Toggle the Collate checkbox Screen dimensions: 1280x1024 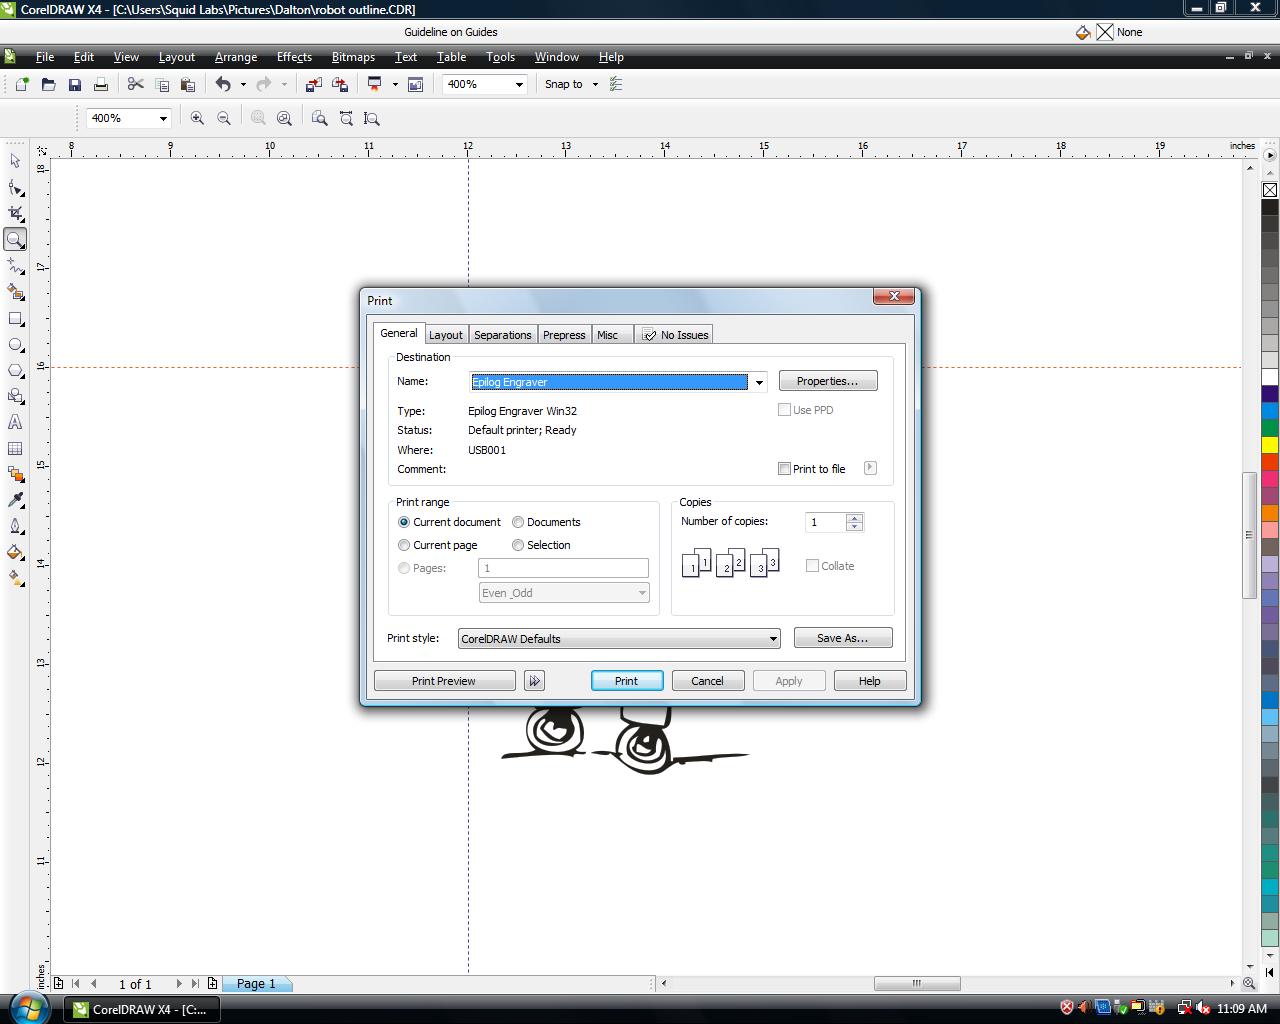(812, 566)
